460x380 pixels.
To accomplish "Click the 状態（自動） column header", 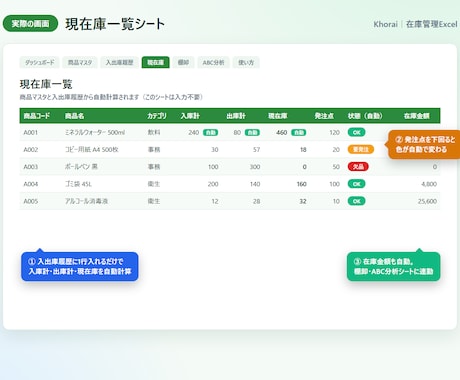I will pyautogui.click(x=365, y=116).
